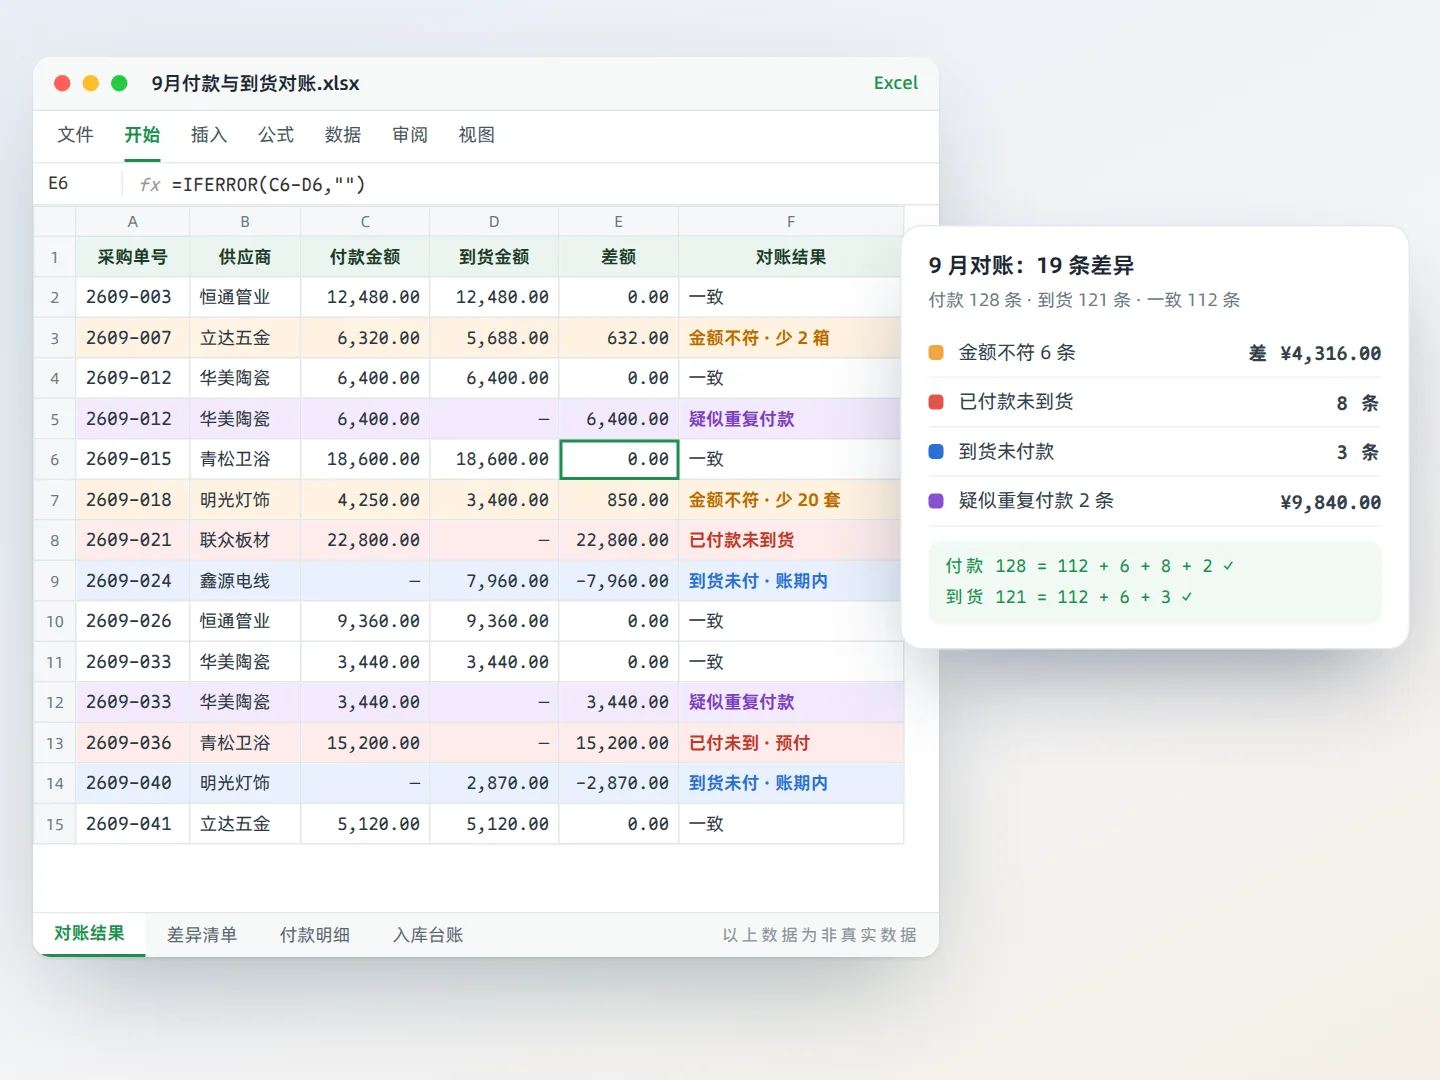The image size is (1440, 1080).
Task: Select column C by its header letter
Action: 365,222
